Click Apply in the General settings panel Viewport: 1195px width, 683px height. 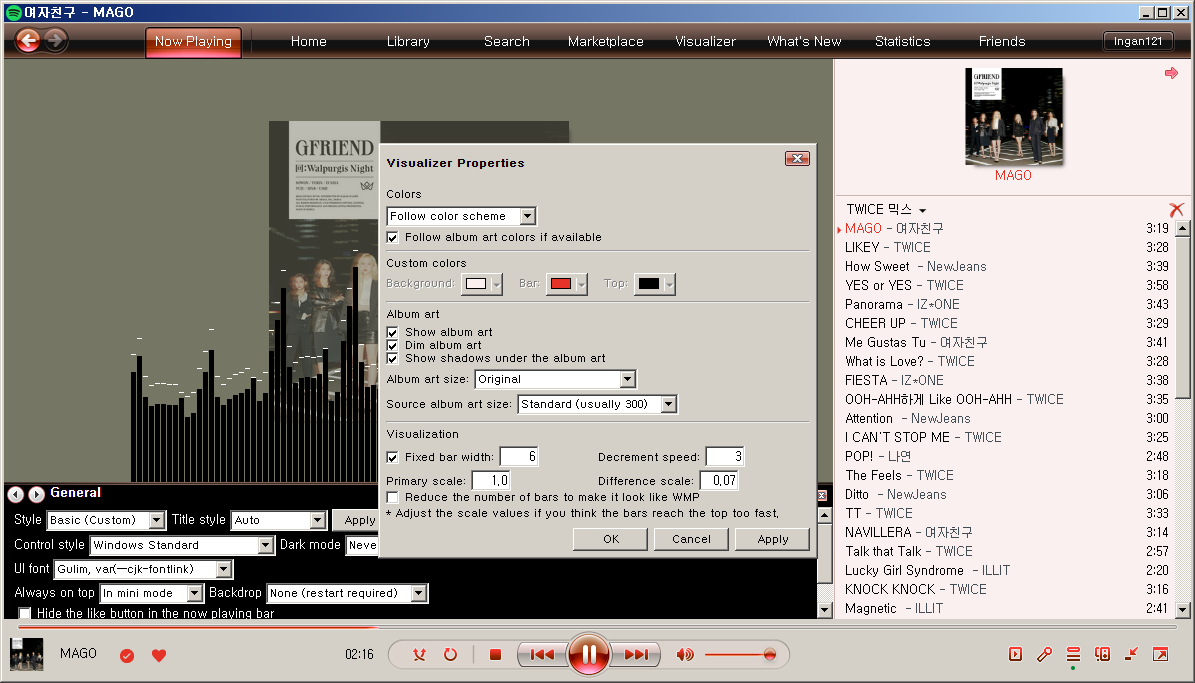pos(356,520)
